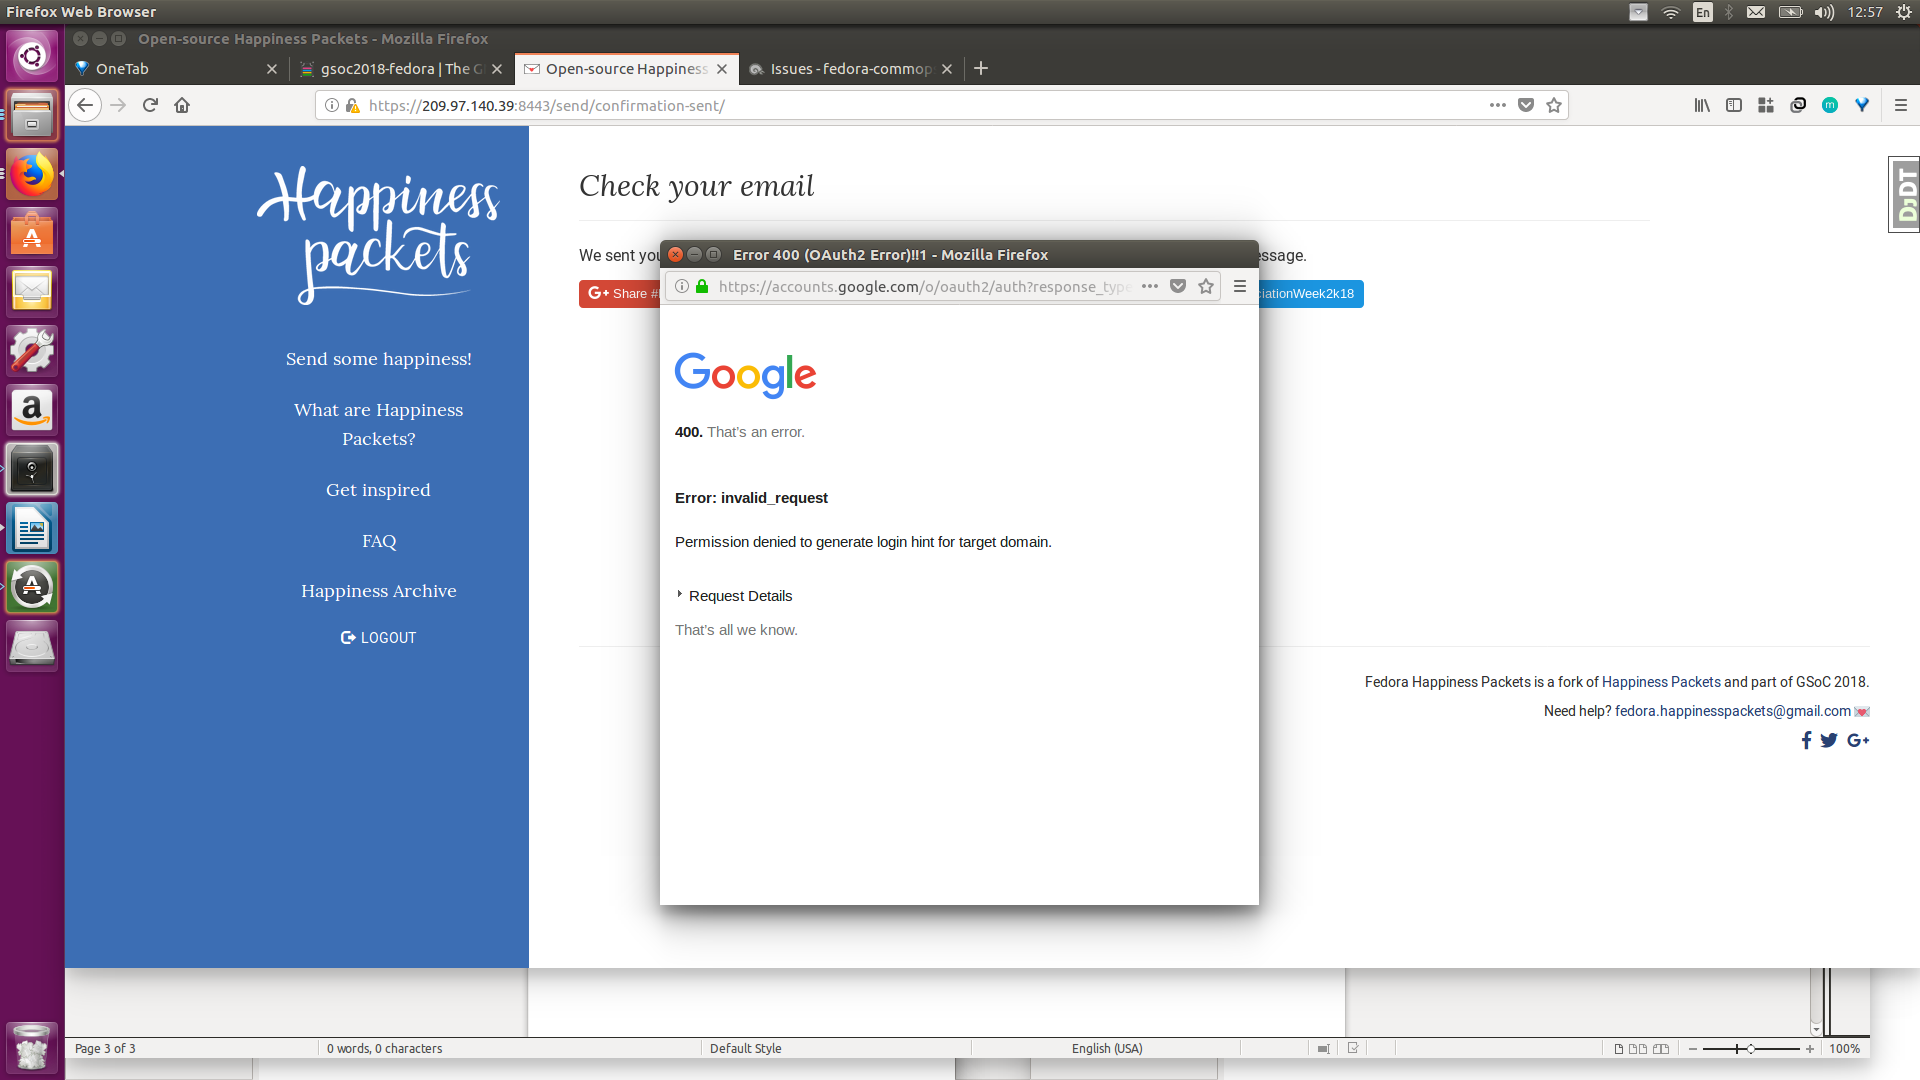Show the Firefox sidebar

(x=1734, y=105)
